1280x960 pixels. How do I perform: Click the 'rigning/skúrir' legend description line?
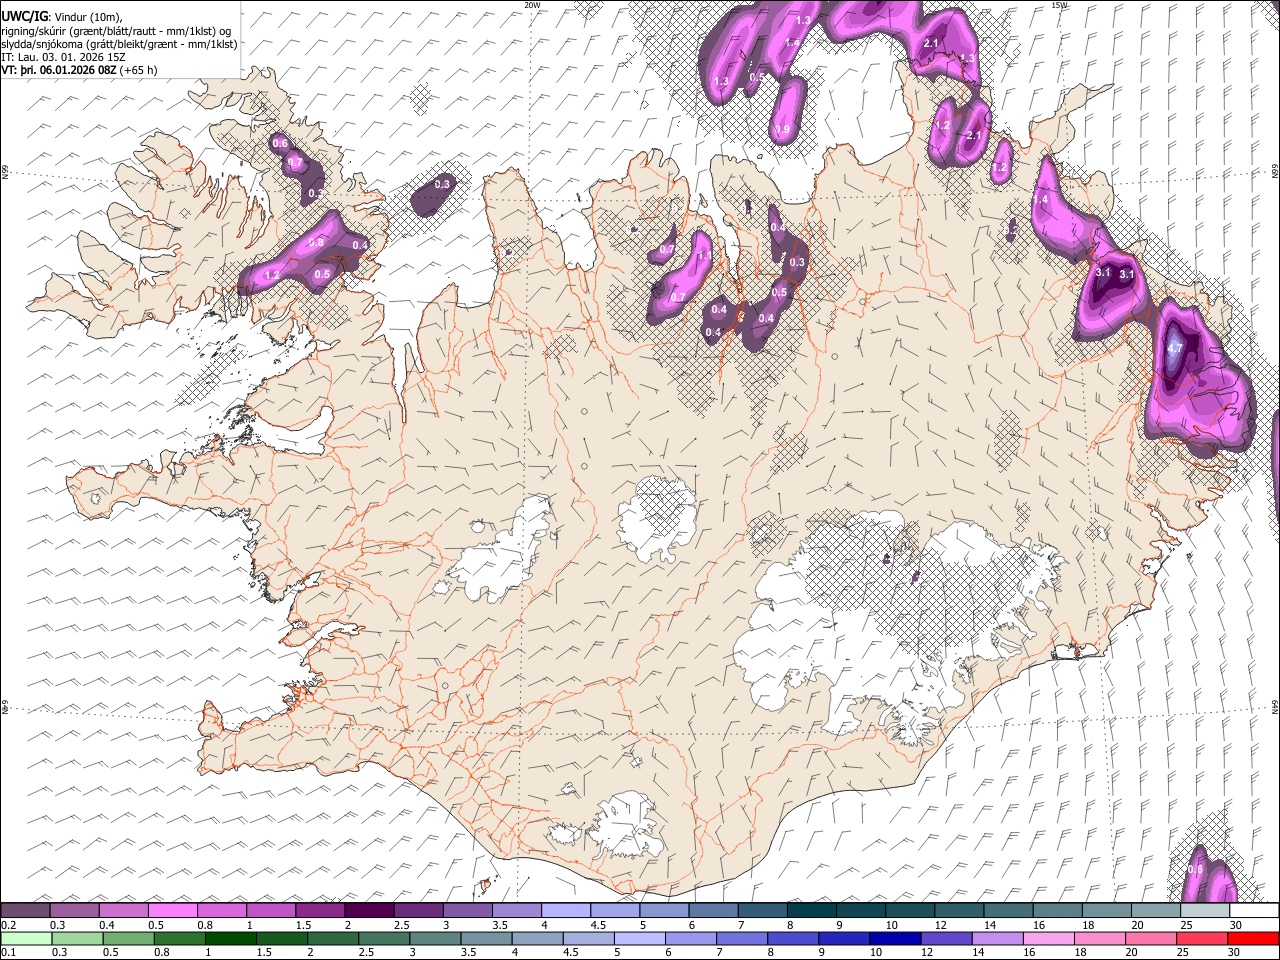point(116,31)
